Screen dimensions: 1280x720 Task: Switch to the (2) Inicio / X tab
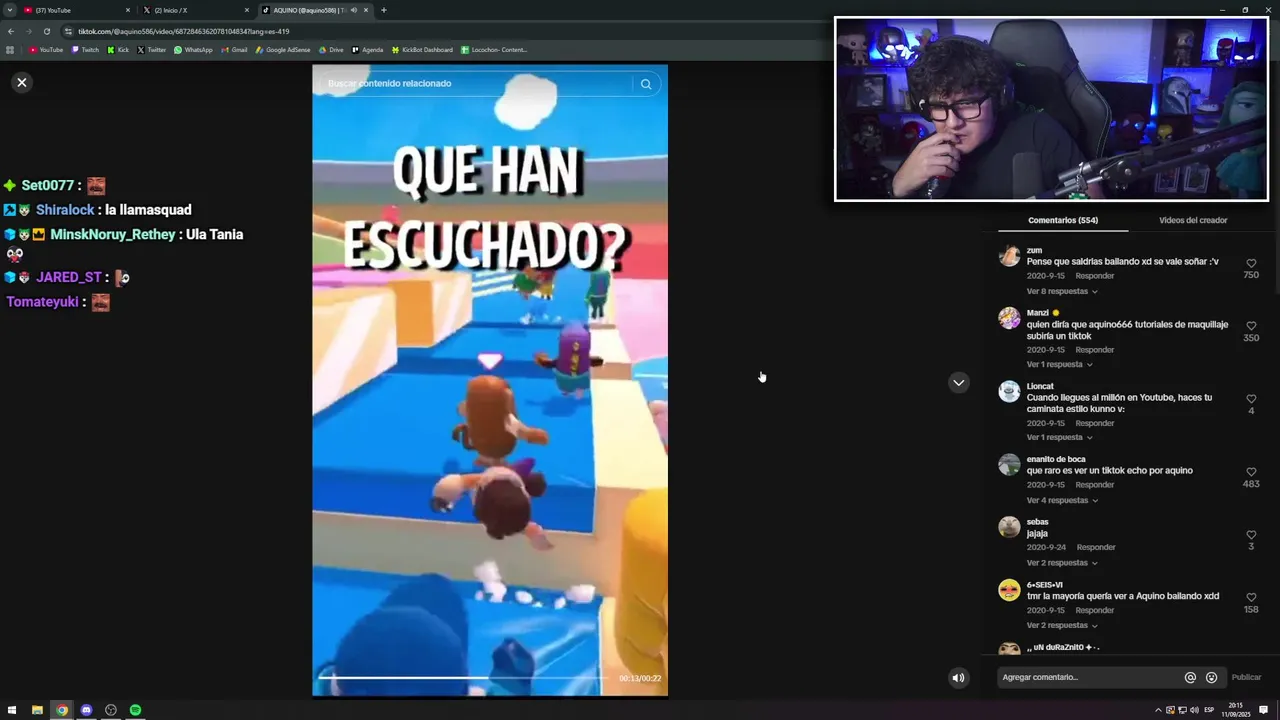[x=195, y=10]
